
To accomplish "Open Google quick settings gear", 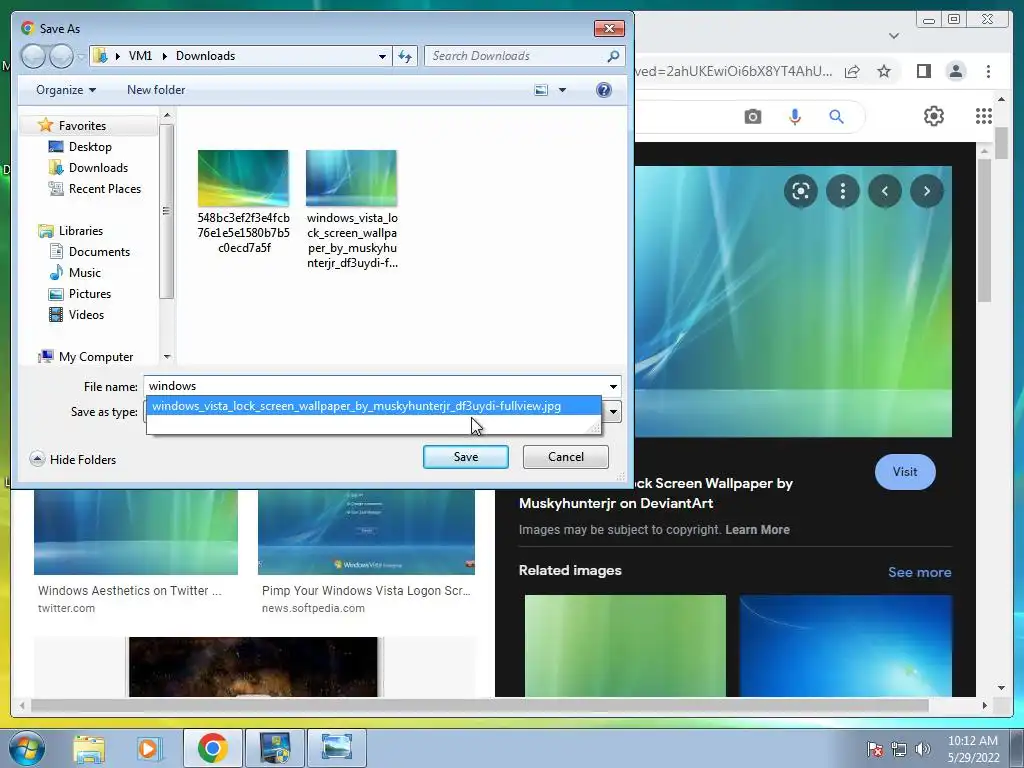I will [x=934, y=116].
